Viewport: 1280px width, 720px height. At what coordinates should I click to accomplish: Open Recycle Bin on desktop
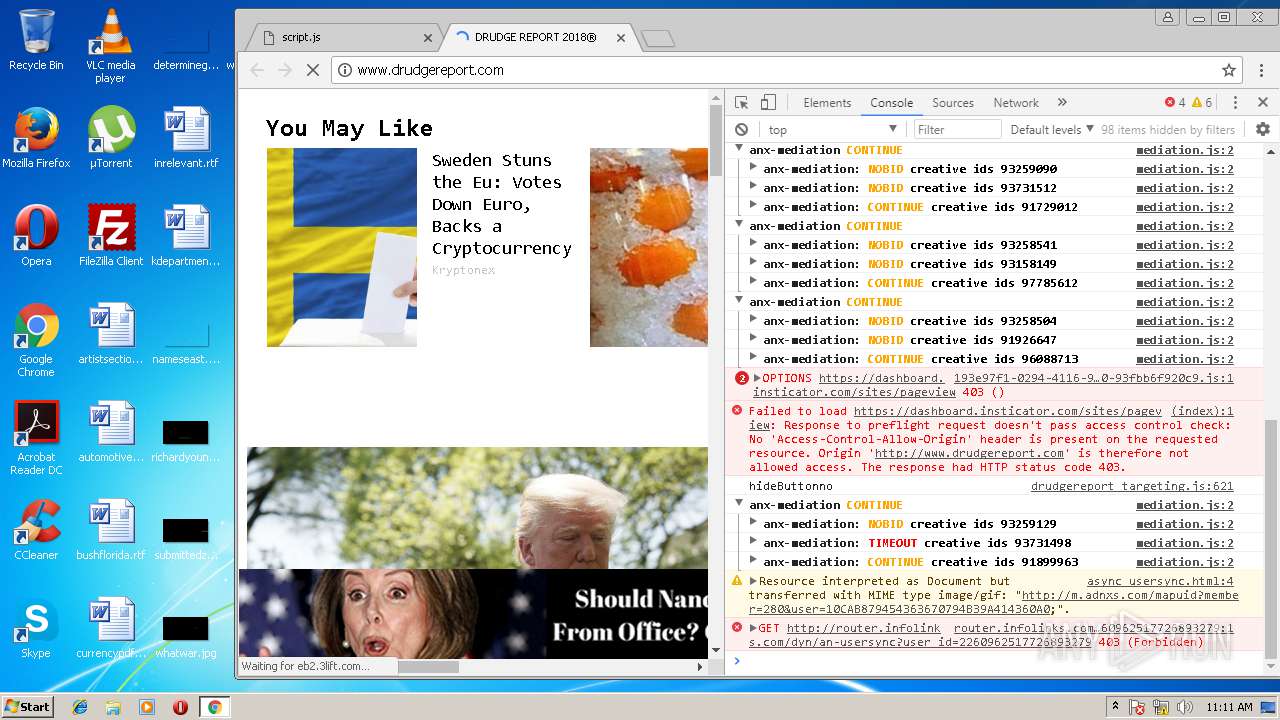click(36, 40)
